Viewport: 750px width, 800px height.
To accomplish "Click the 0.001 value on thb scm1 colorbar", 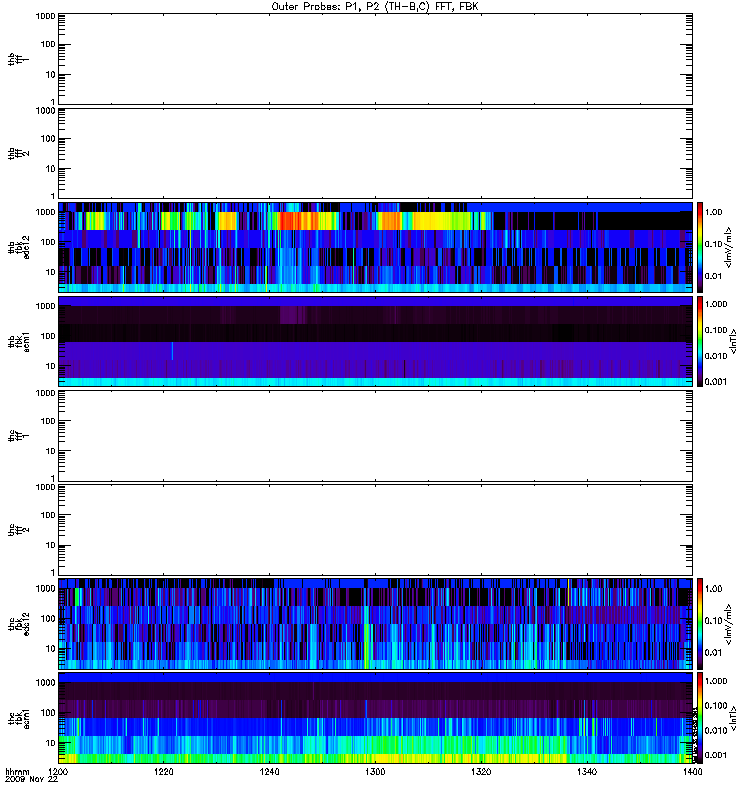I will (716, 382).
